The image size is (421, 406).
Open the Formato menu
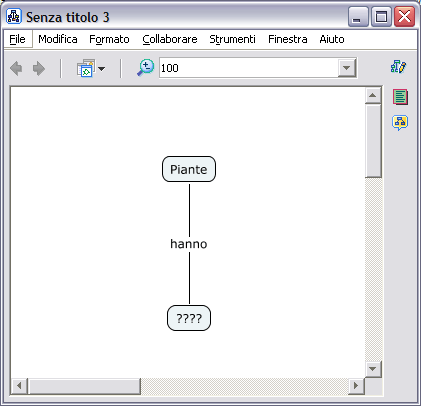click(109, 39)
